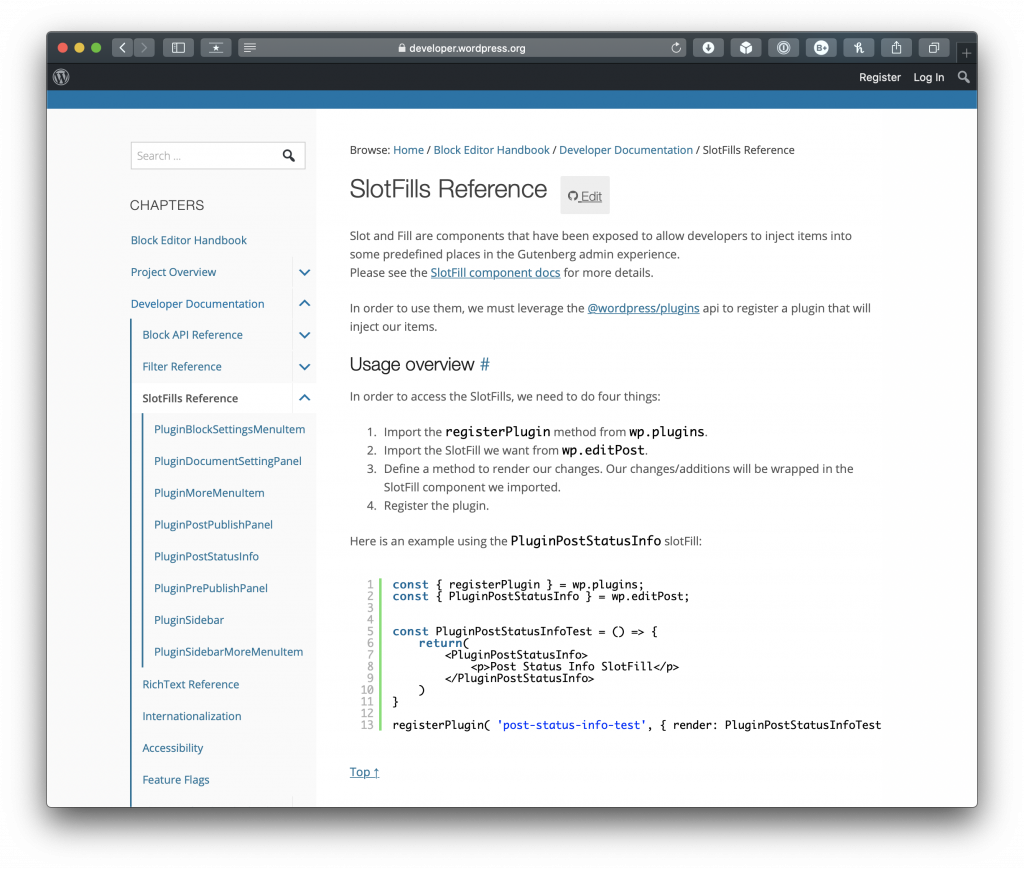
Task: Expand the Project Overview chevron
Action: click(x=304, y=272)
